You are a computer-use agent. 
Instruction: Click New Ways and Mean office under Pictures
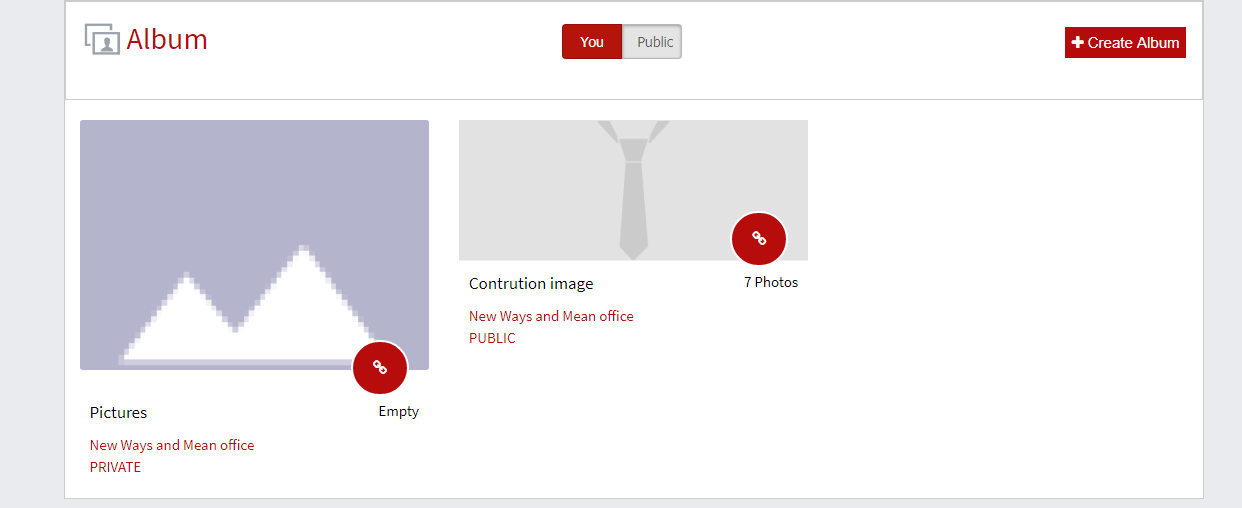pos(172,445)
